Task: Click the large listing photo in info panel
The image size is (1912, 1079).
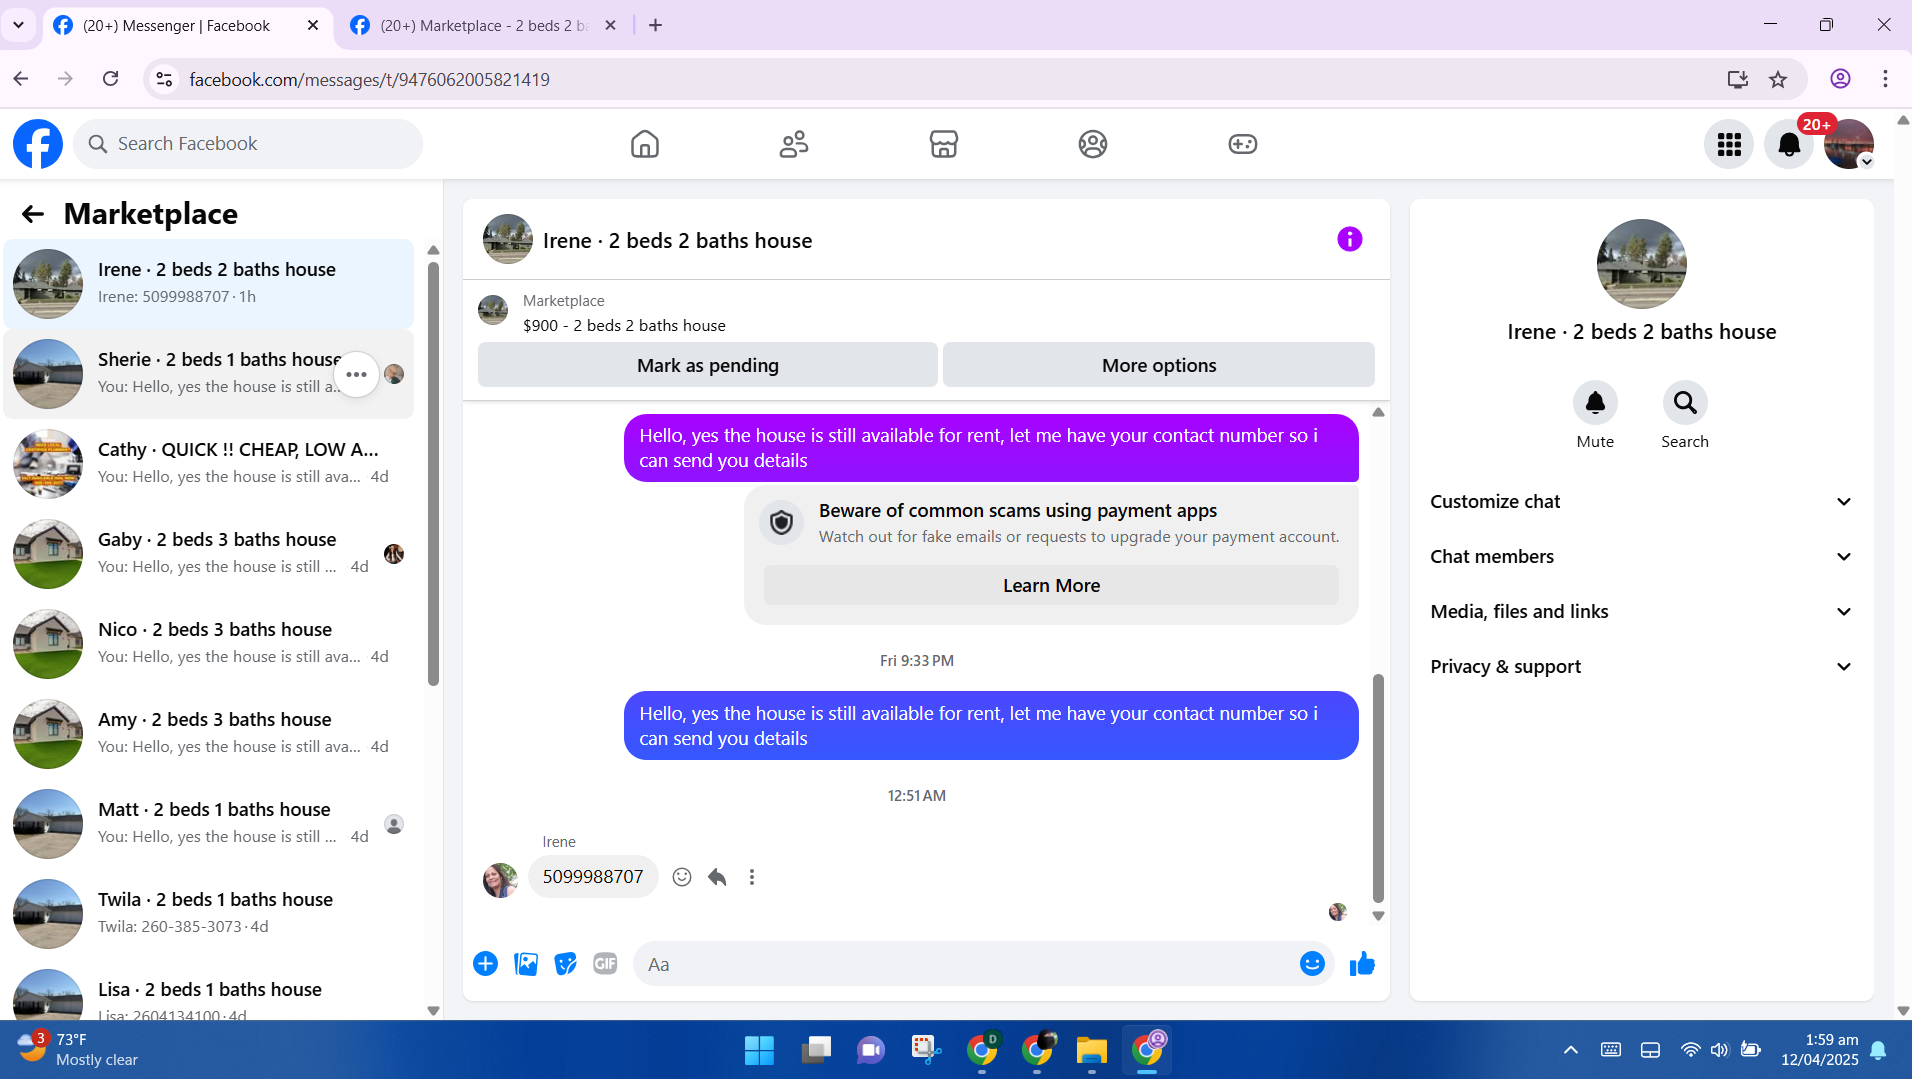Action: coord(1641,264)
